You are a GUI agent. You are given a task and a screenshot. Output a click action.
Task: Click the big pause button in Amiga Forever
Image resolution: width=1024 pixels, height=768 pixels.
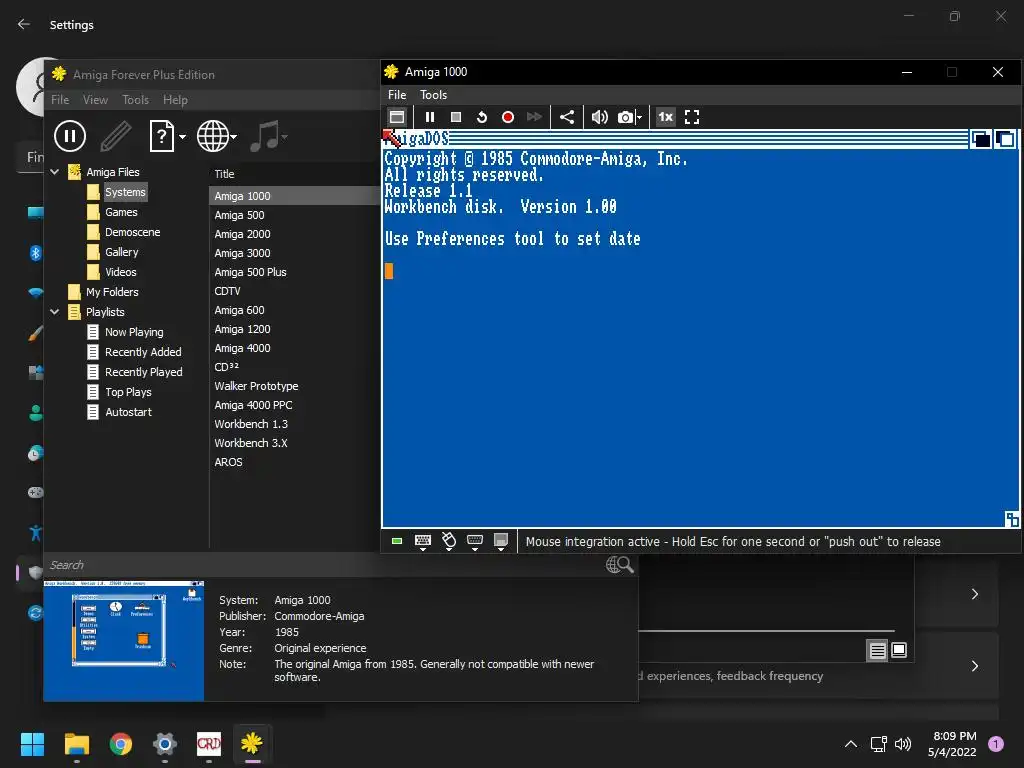70,136
